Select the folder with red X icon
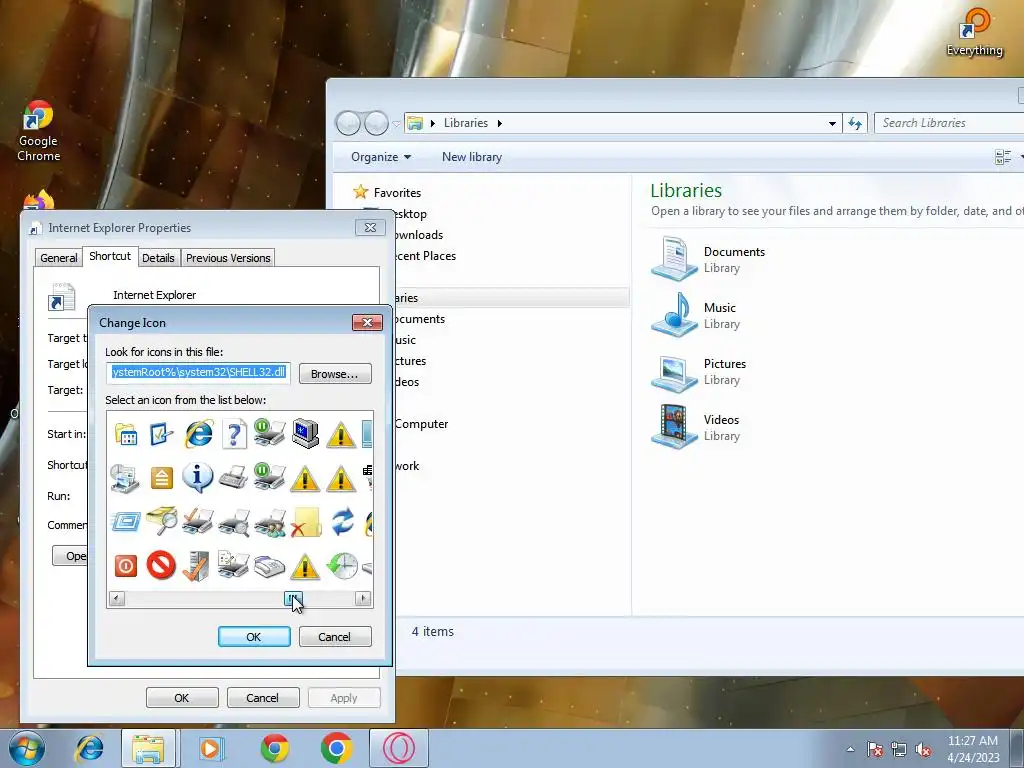The height and width of the screenshot is (768, 1024). [306, 522]
